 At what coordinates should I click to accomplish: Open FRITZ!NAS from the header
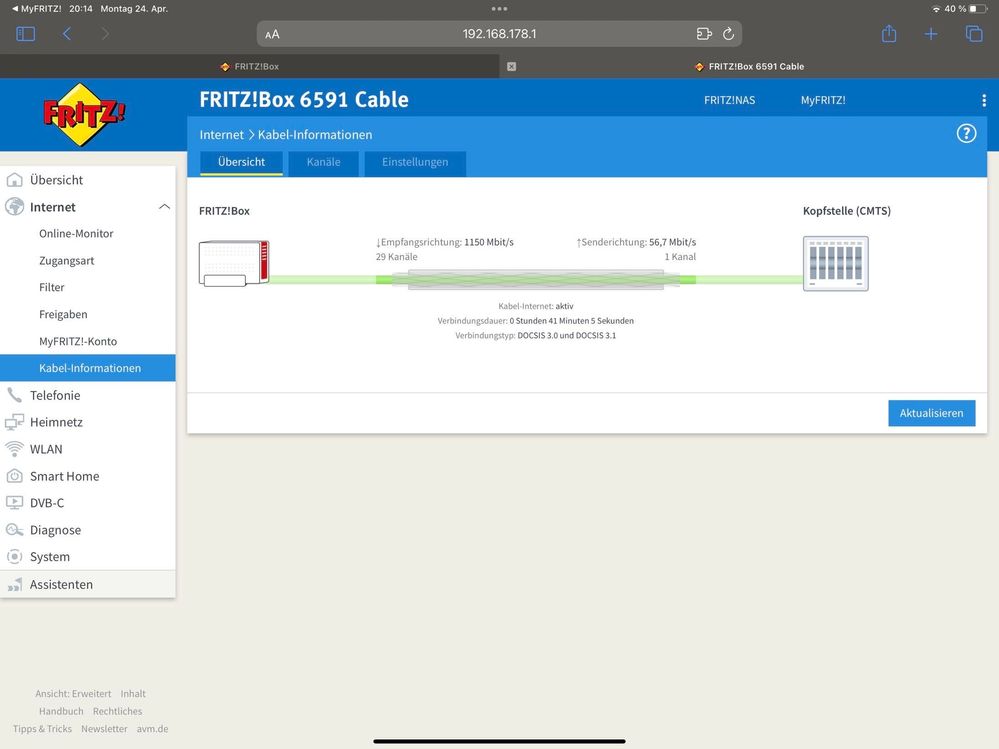pyautogui.click(x=729, y=100)
